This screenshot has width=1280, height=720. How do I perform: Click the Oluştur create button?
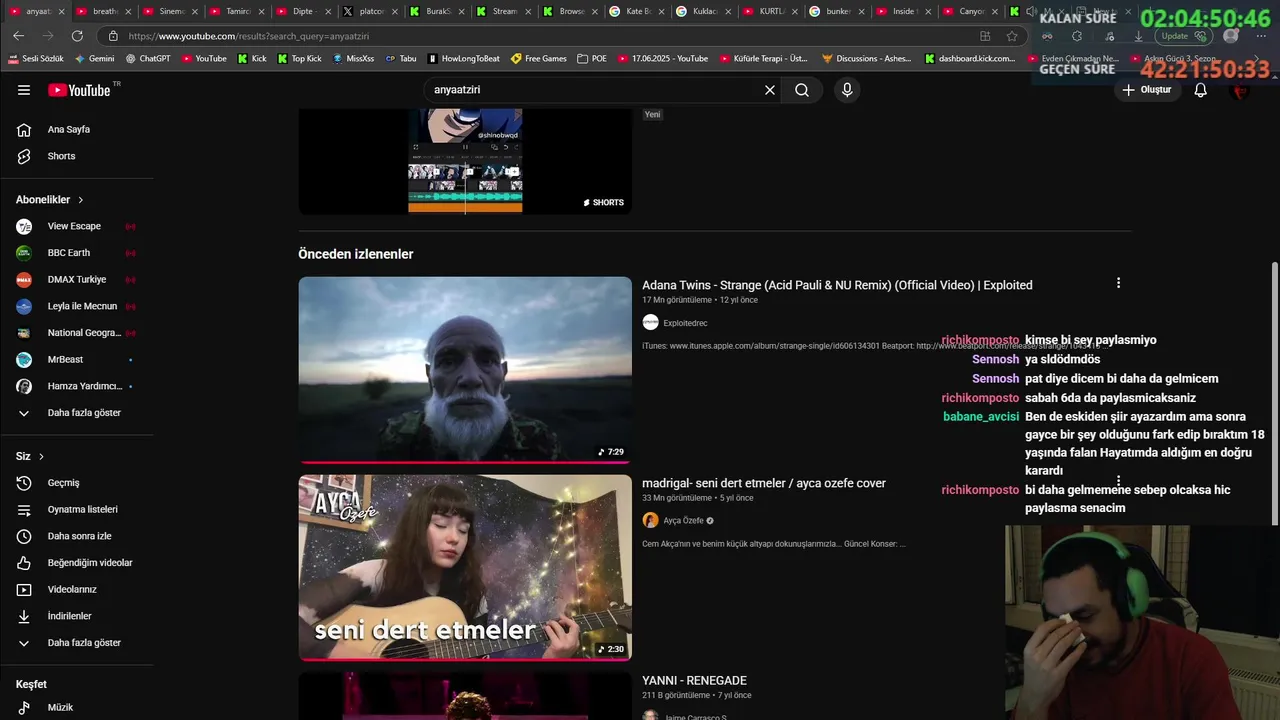[x=1146, y=90]
